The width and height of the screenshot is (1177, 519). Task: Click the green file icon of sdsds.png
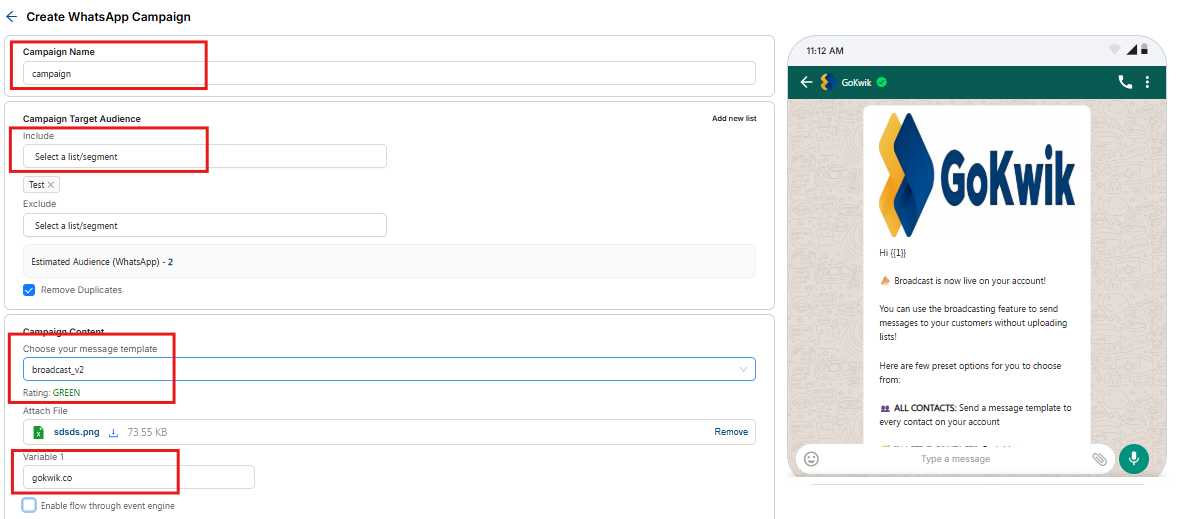pos(38,432)
